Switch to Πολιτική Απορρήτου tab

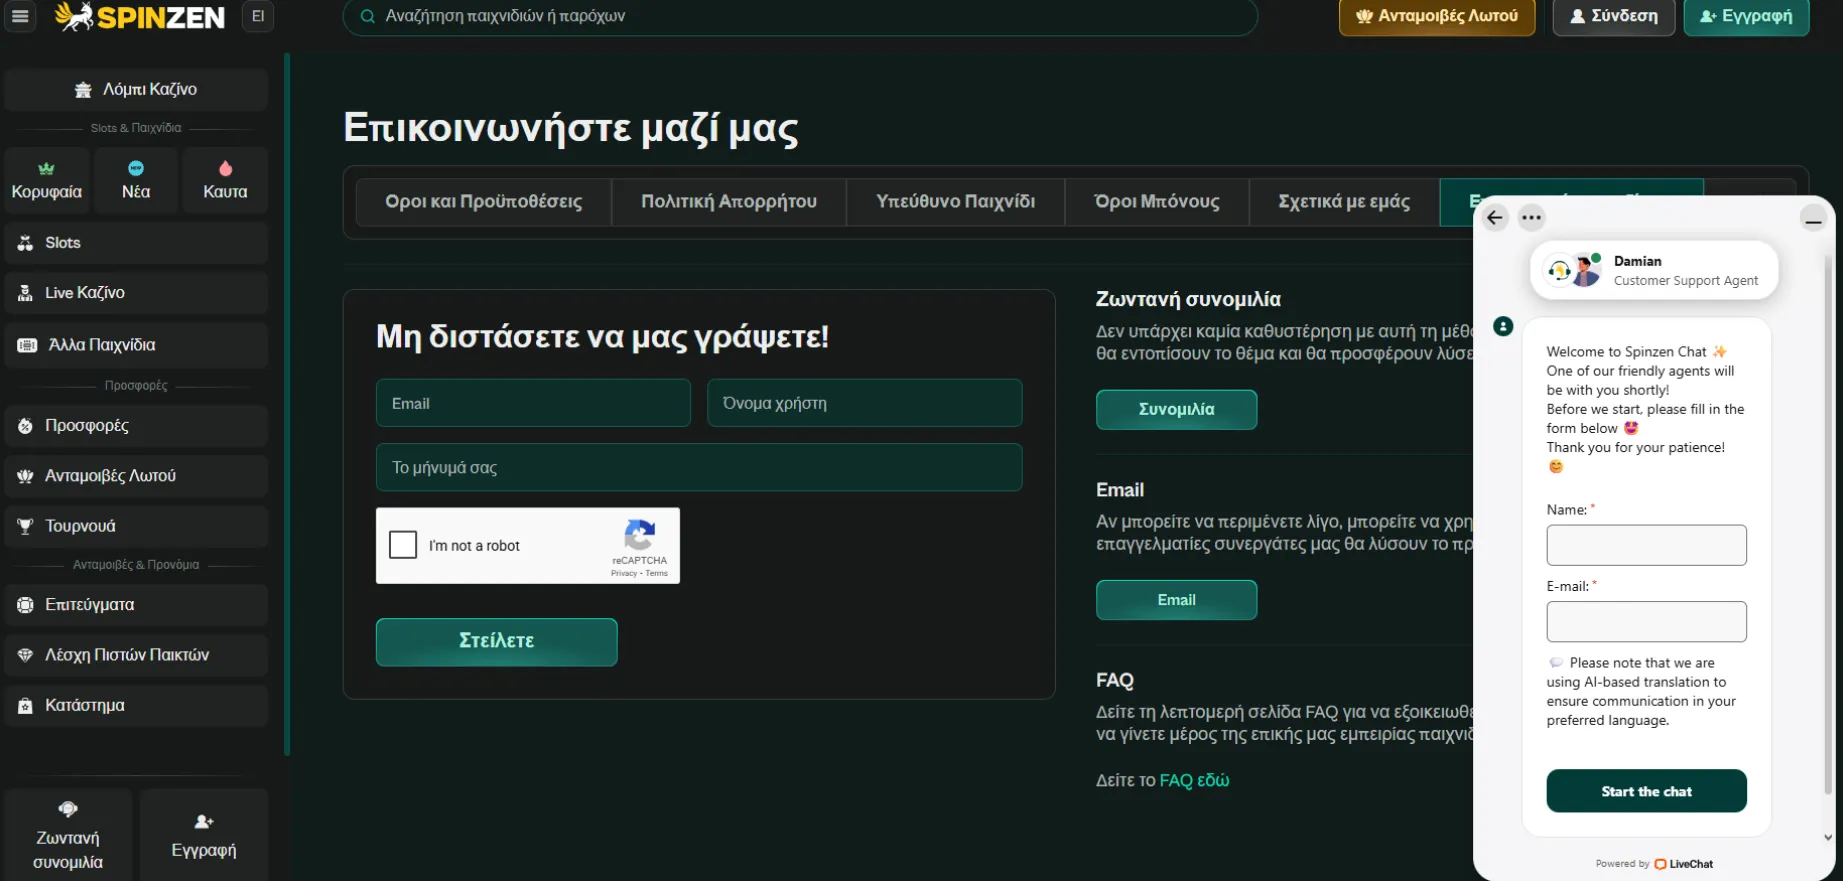[x=728, y=202]
